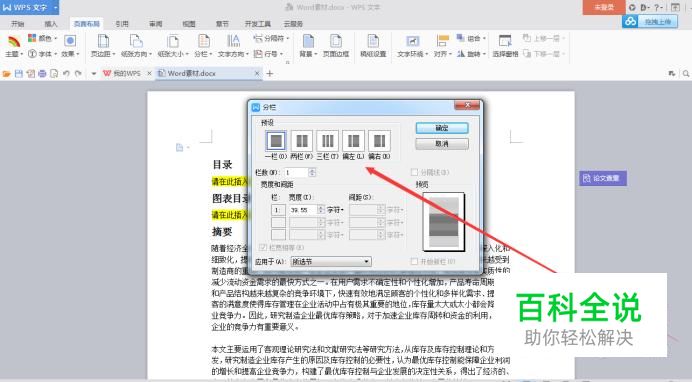Click the navigation icon beside page margin

[180, 147]
